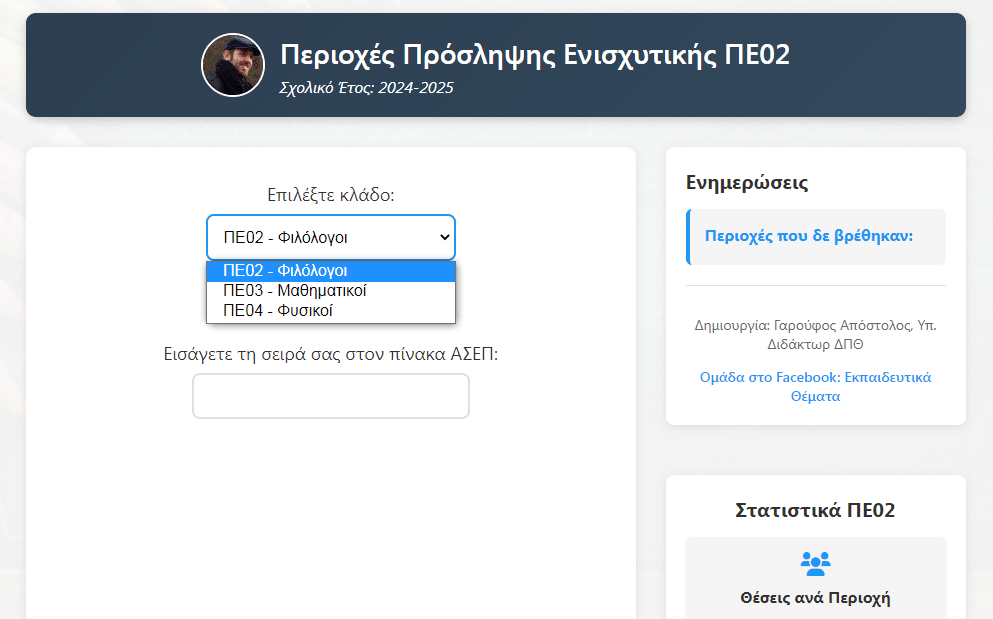This screenshot has width=993, height=619.
Task: Click the 'Επιλέξτε κλάδο:' label
Action: pos(330,194)
